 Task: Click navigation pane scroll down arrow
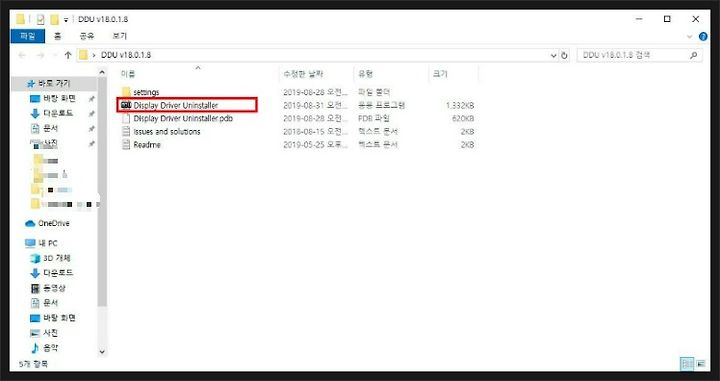[102, 352]
